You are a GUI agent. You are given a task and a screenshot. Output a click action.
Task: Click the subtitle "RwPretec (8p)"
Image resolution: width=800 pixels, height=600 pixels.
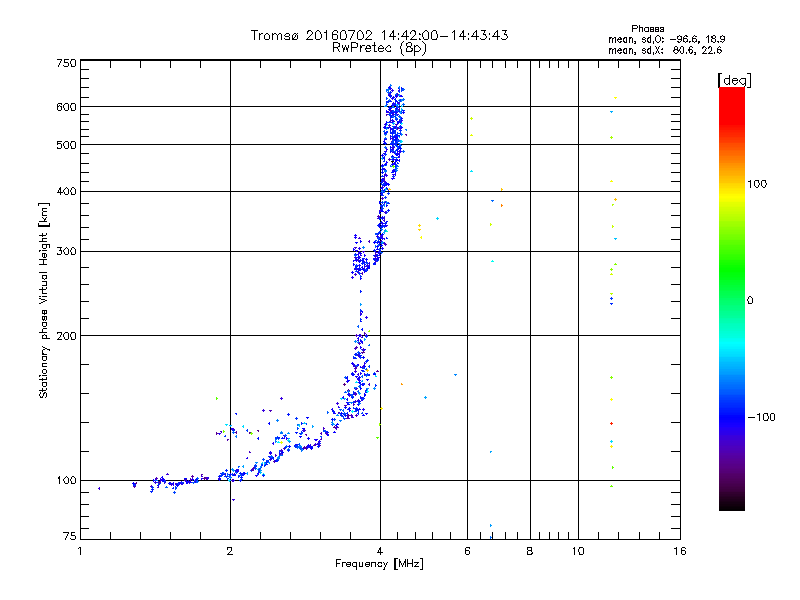click(x=379, y=48)
